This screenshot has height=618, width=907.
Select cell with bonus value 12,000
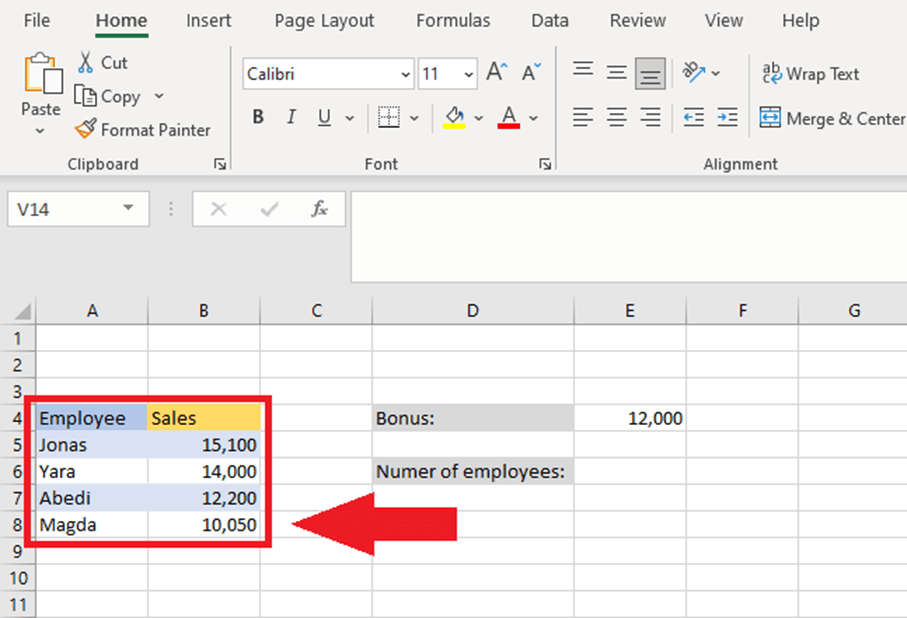pyautogui.click(x=630, y=418)
